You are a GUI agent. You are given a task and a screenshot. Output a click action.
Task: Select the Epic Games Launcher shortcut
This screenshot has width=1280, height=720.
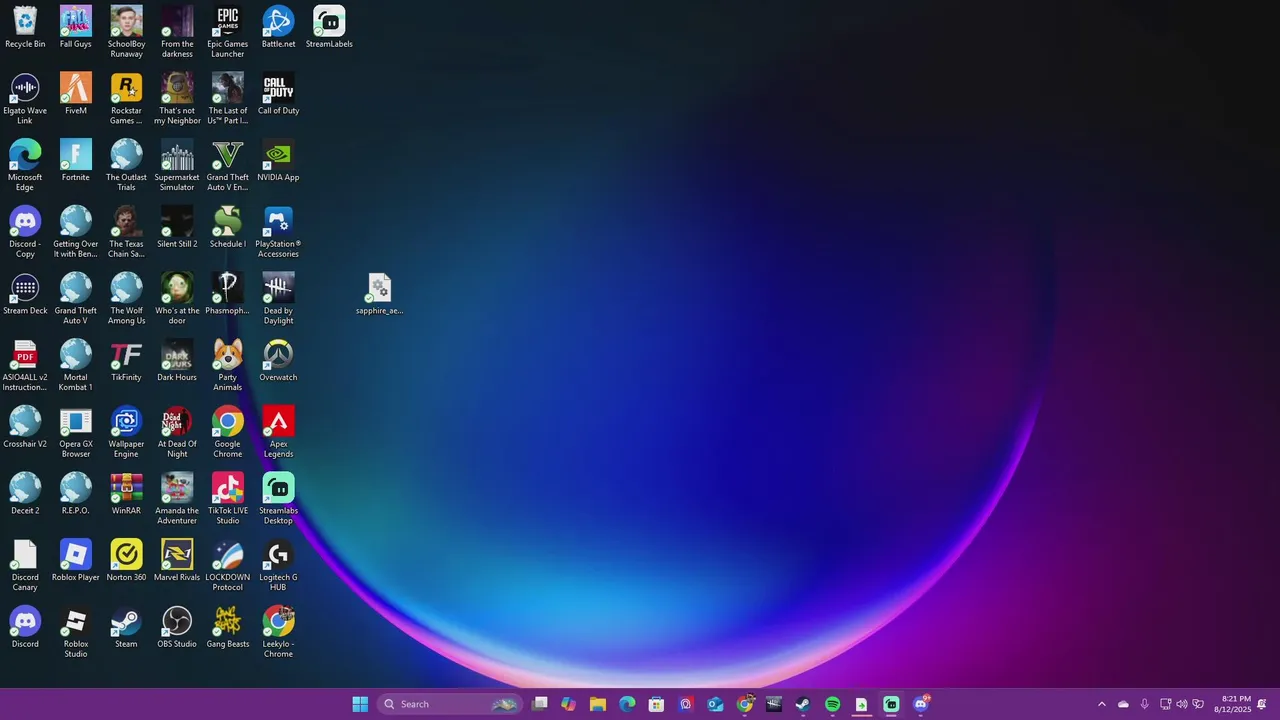228,32
